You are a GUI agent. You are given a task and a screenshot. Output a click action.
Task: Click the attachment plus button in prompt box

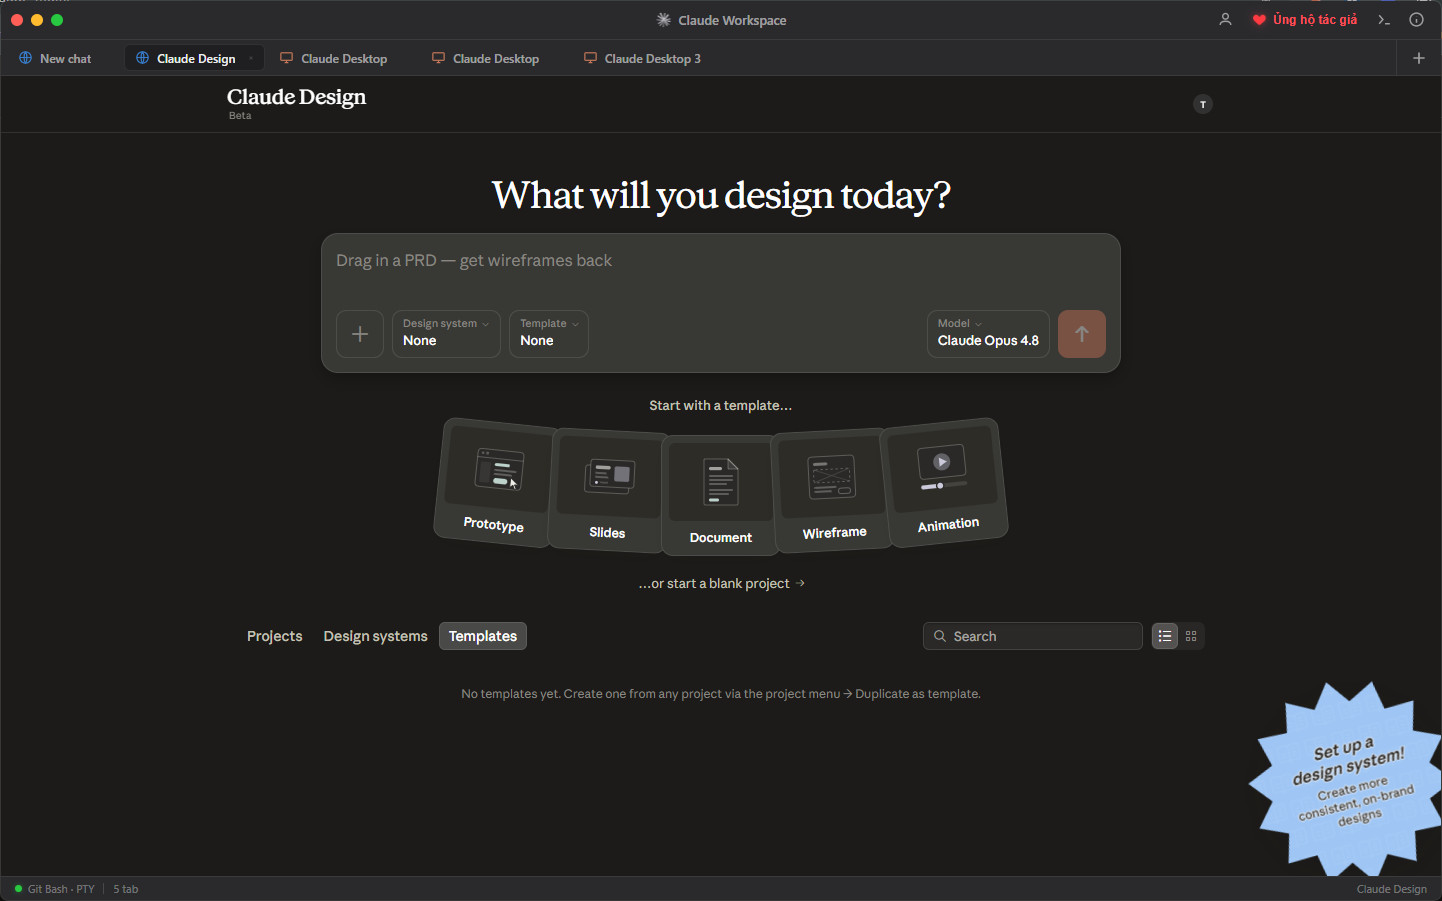(x=360, y=334)
